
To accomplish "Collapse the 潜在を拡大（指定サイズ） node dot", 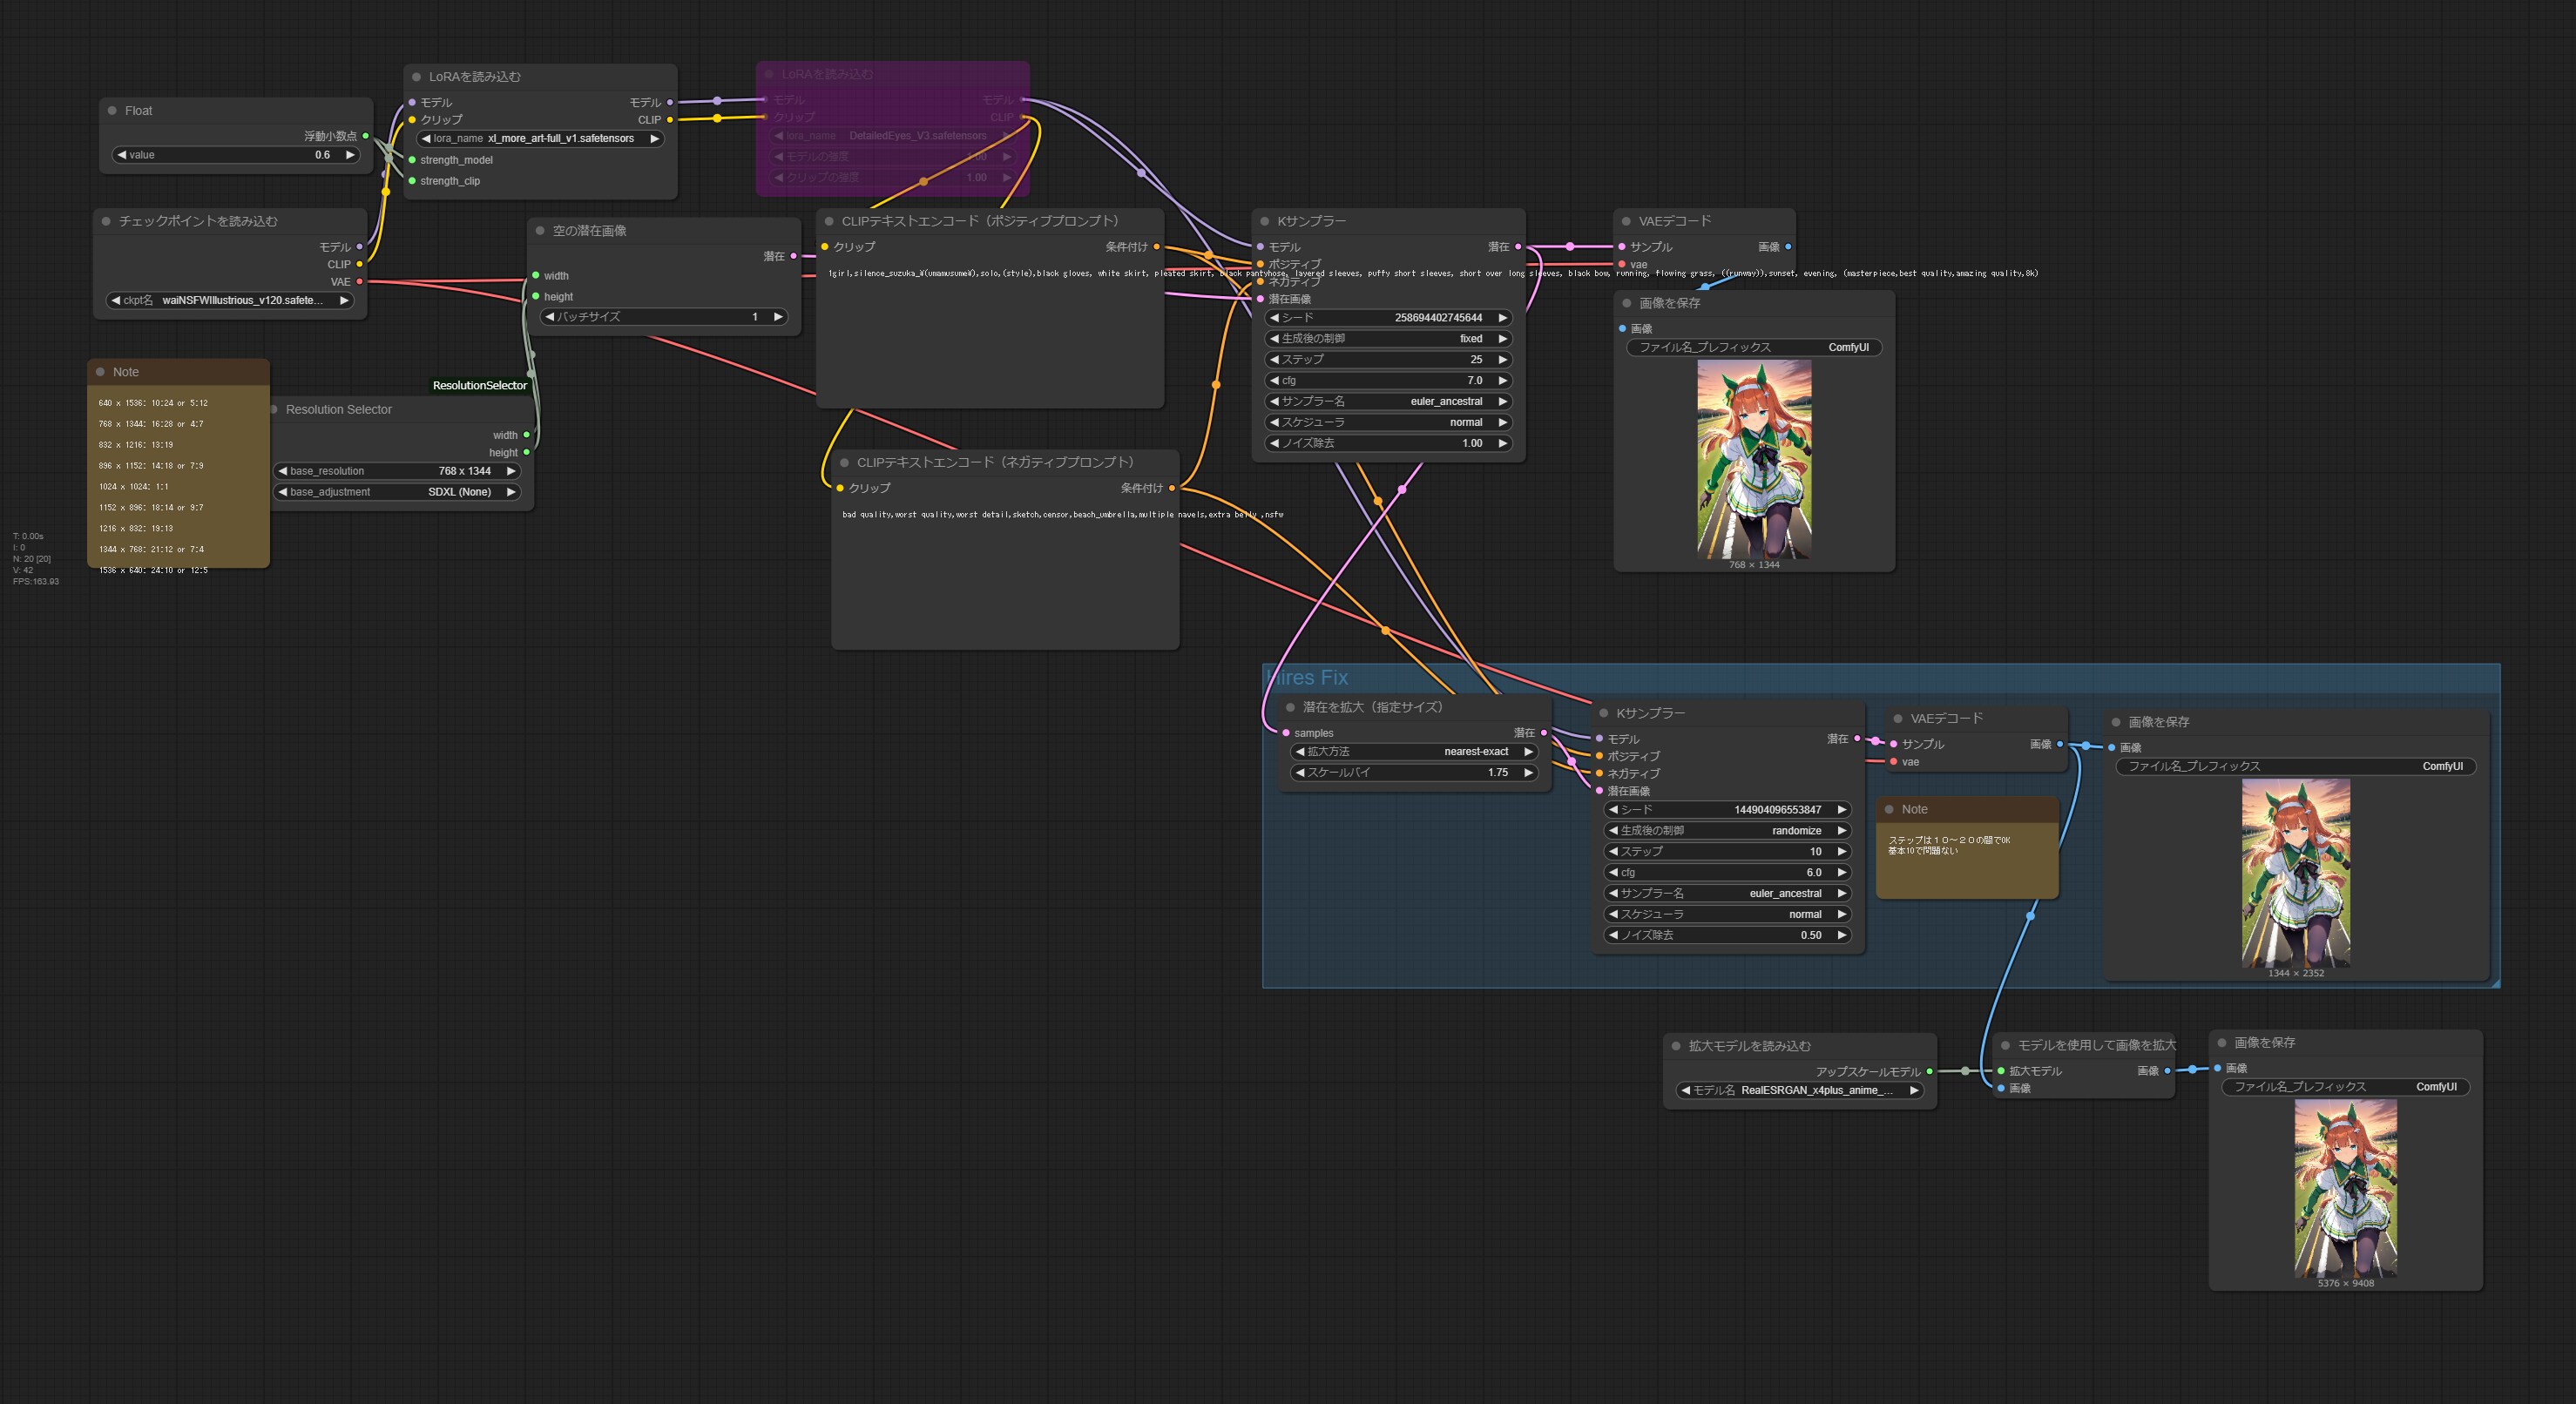I will pyautogui.click(x=1290, y=707).
